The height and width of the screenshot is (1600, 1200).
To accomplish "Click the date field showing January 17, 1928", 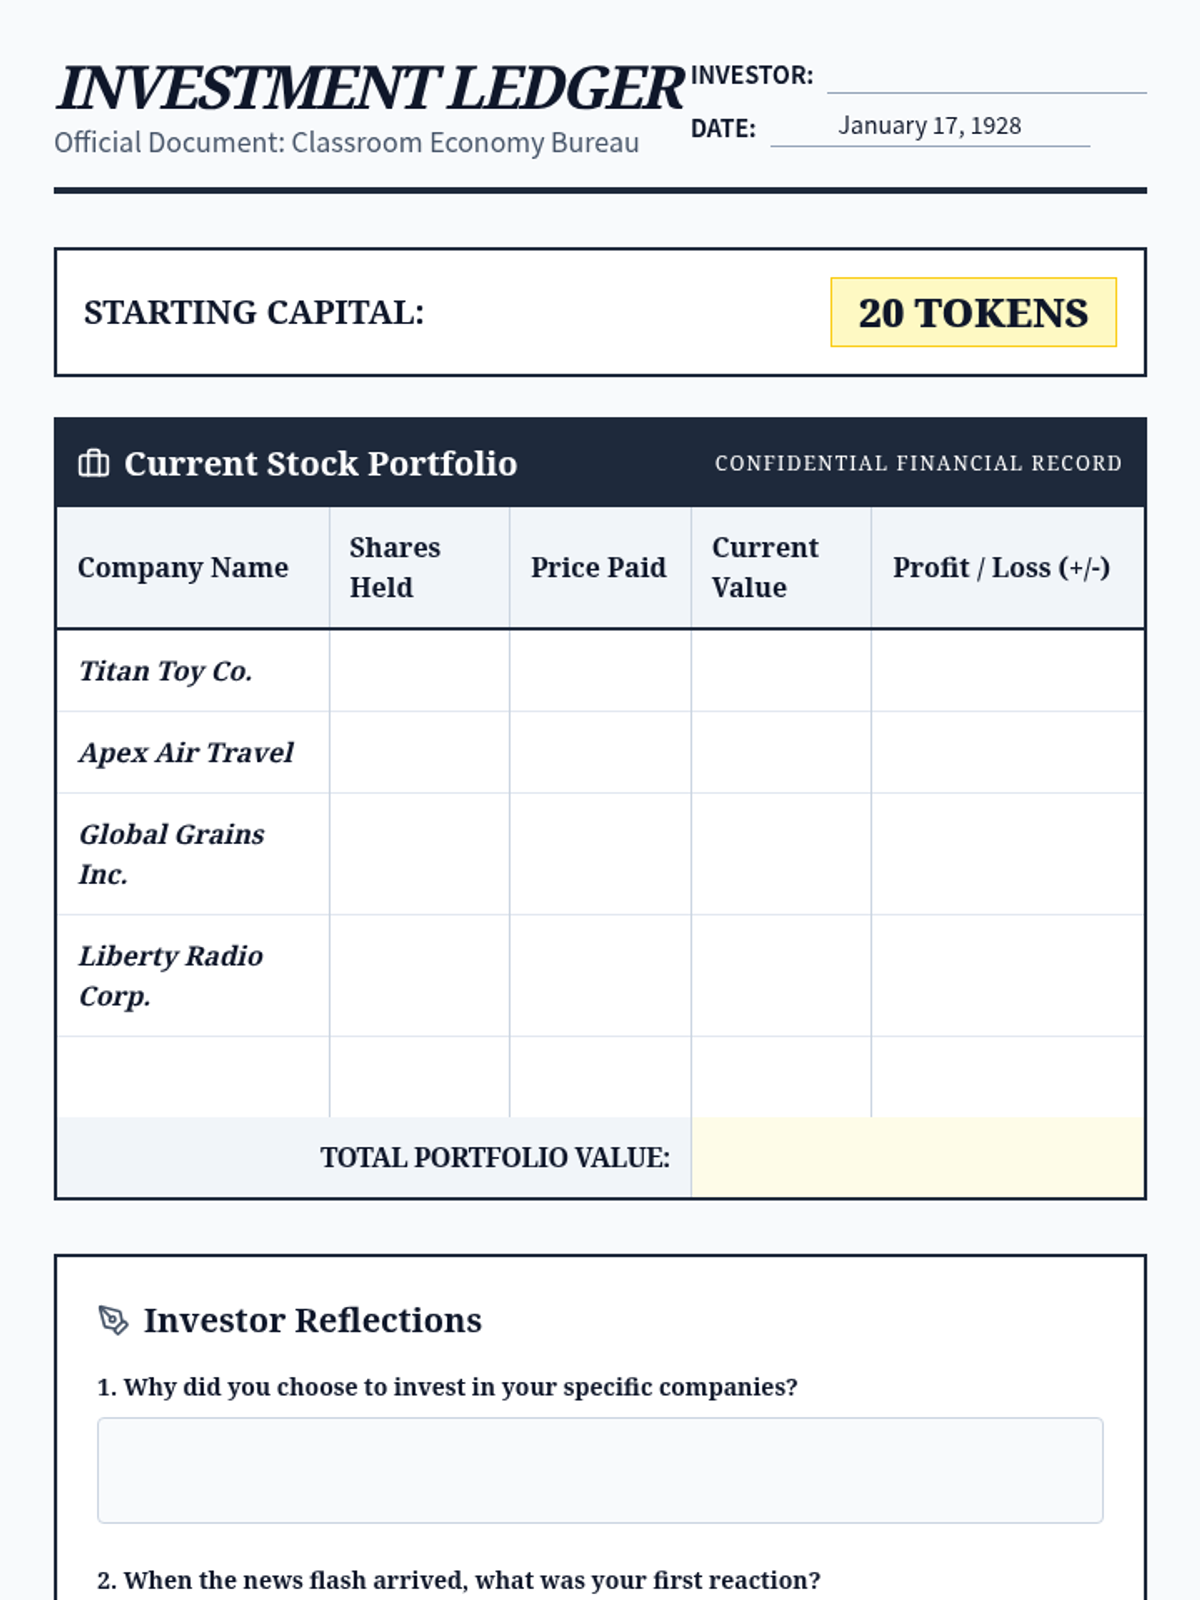I will click(x=930, y=127).
